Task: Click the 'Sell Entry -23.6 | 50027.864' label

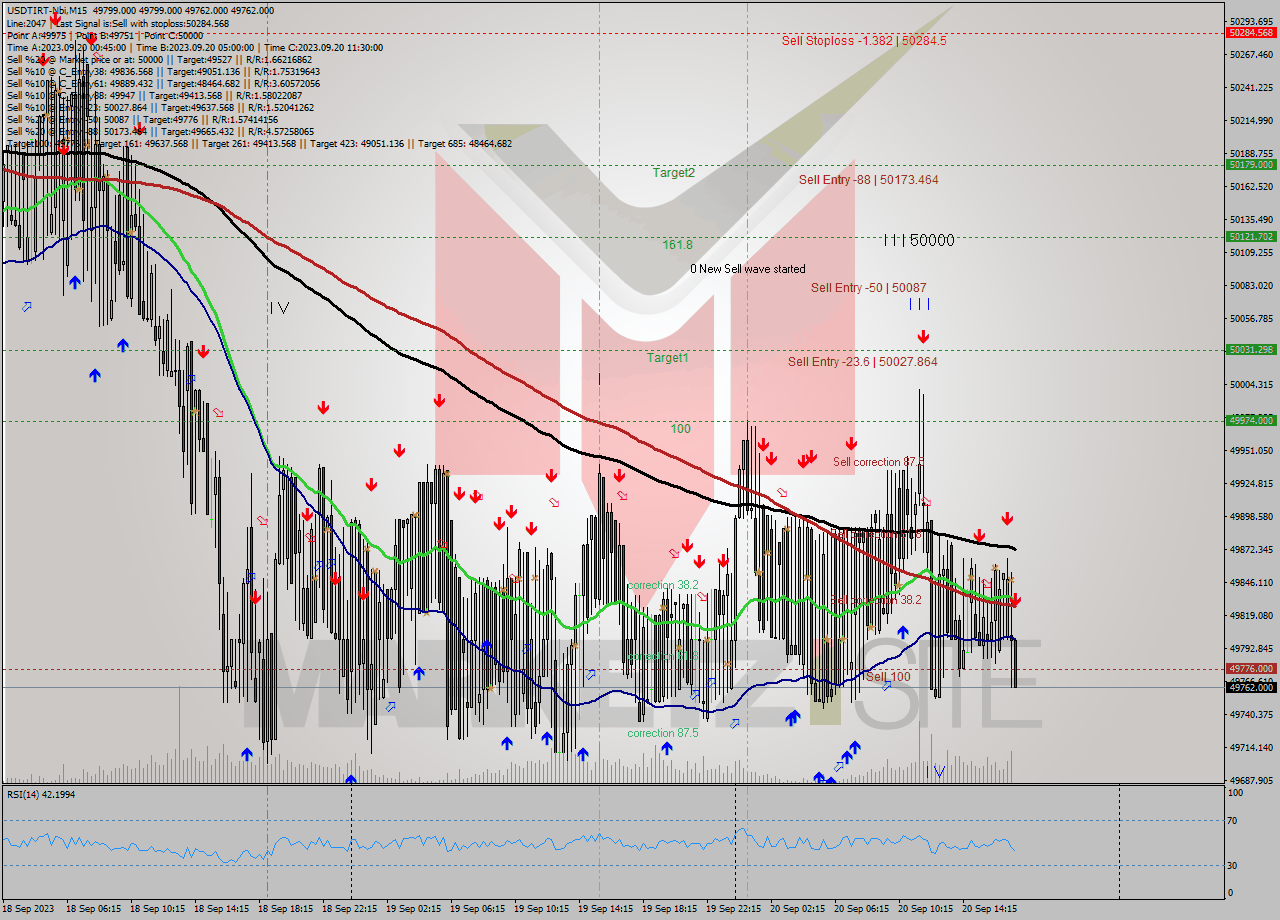Action: [862, 362]
